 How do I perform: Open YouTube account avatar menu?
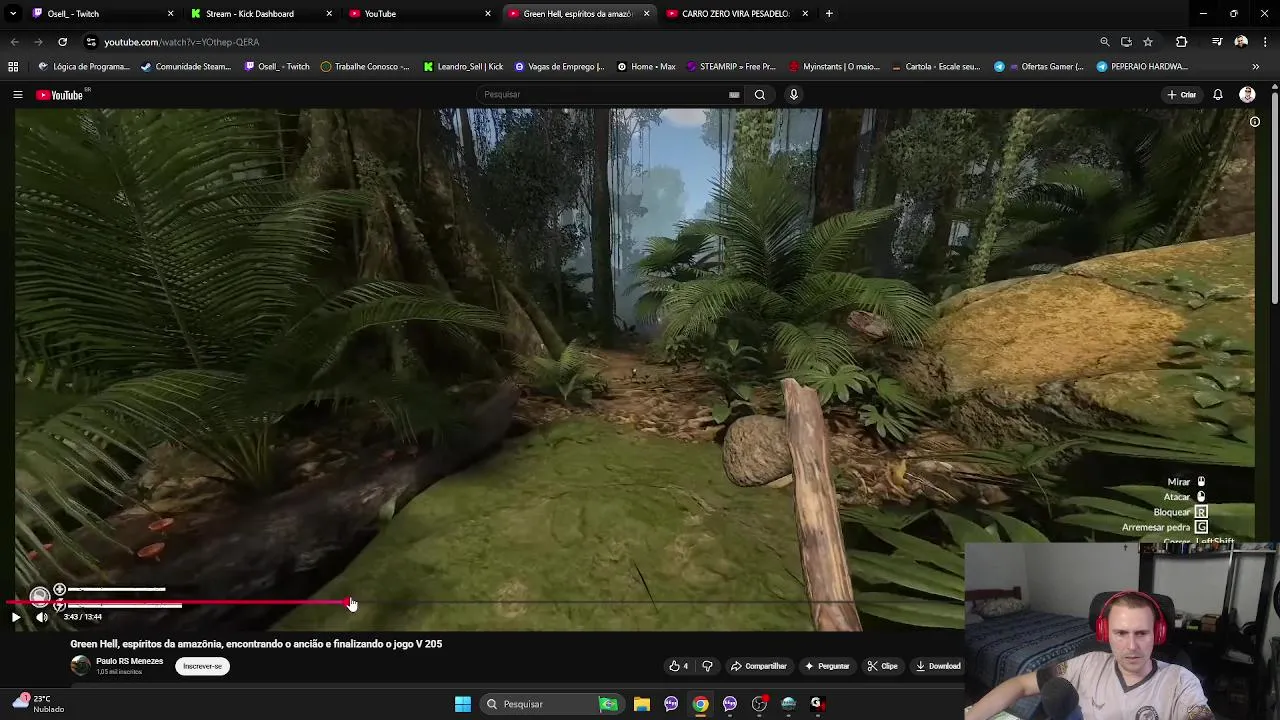[x=1247, y=95]
